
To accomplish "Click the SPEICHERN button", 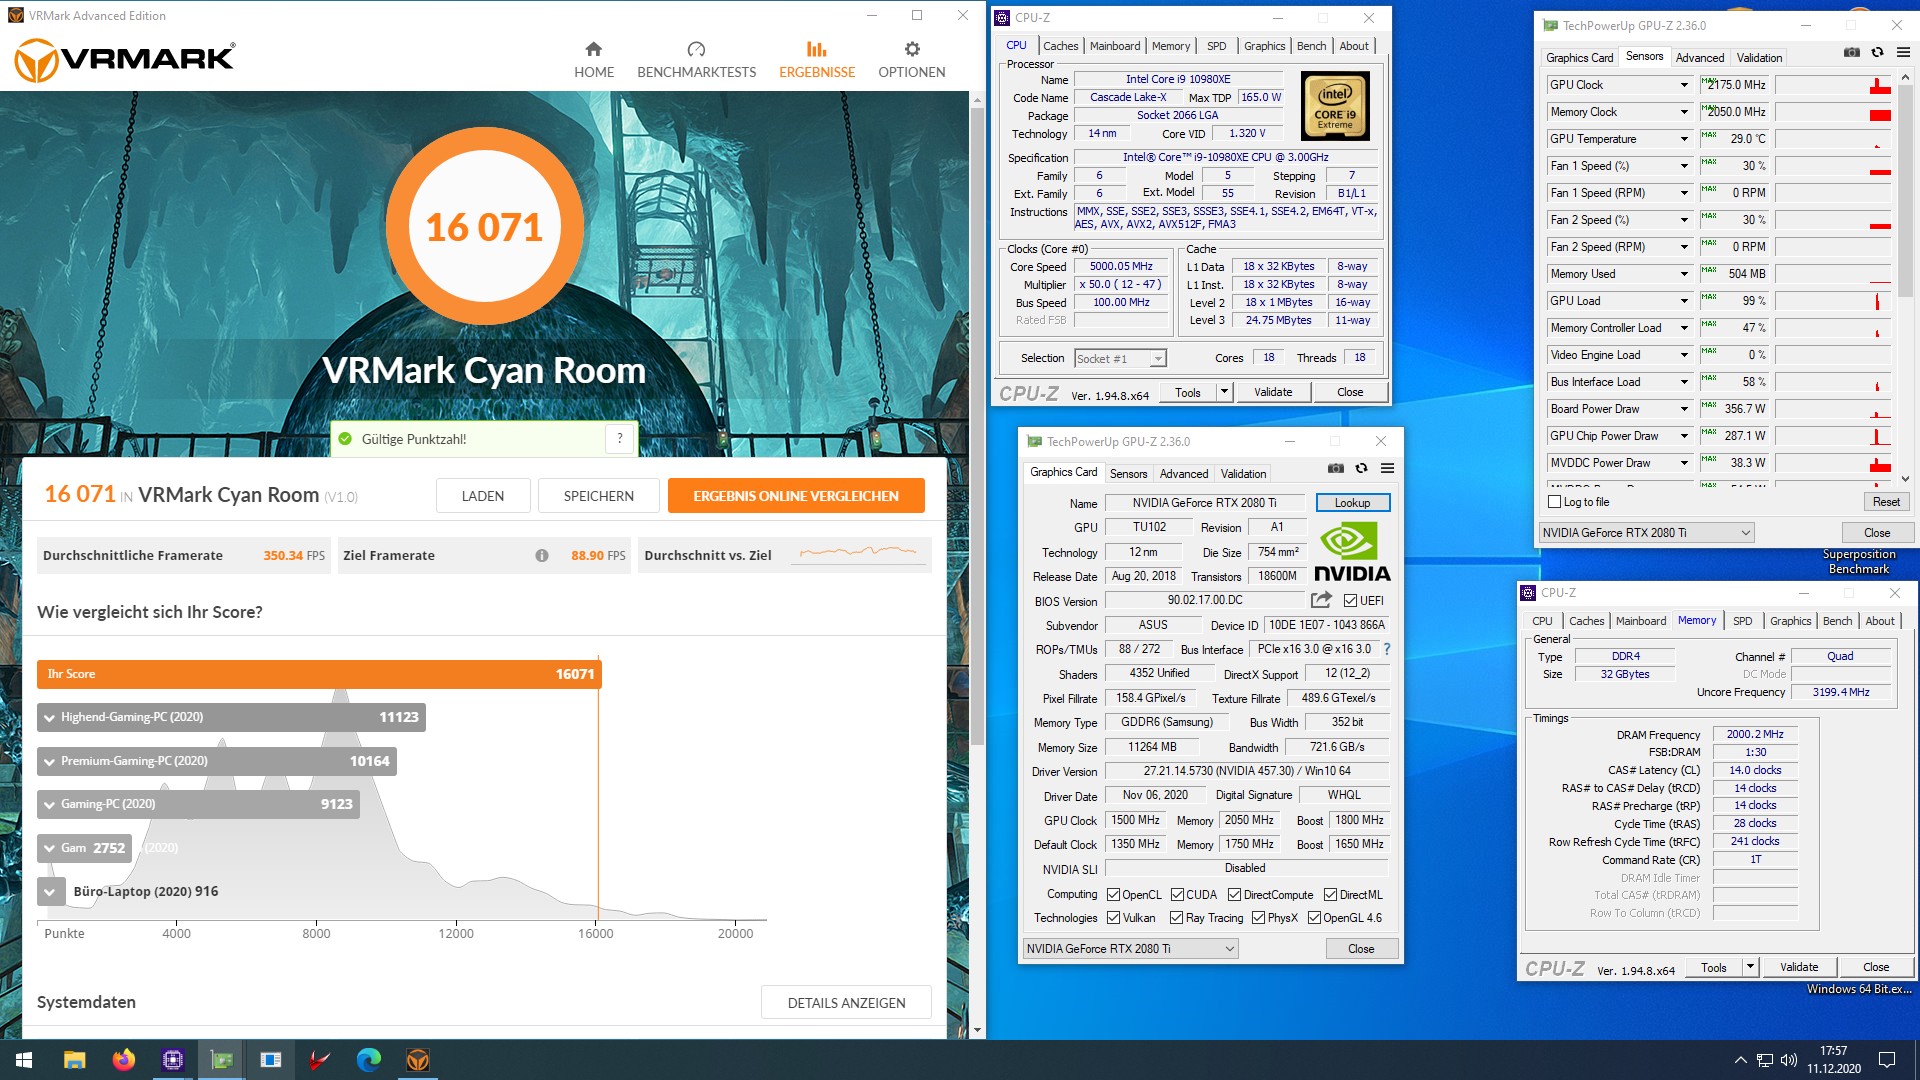I will 599,496.
